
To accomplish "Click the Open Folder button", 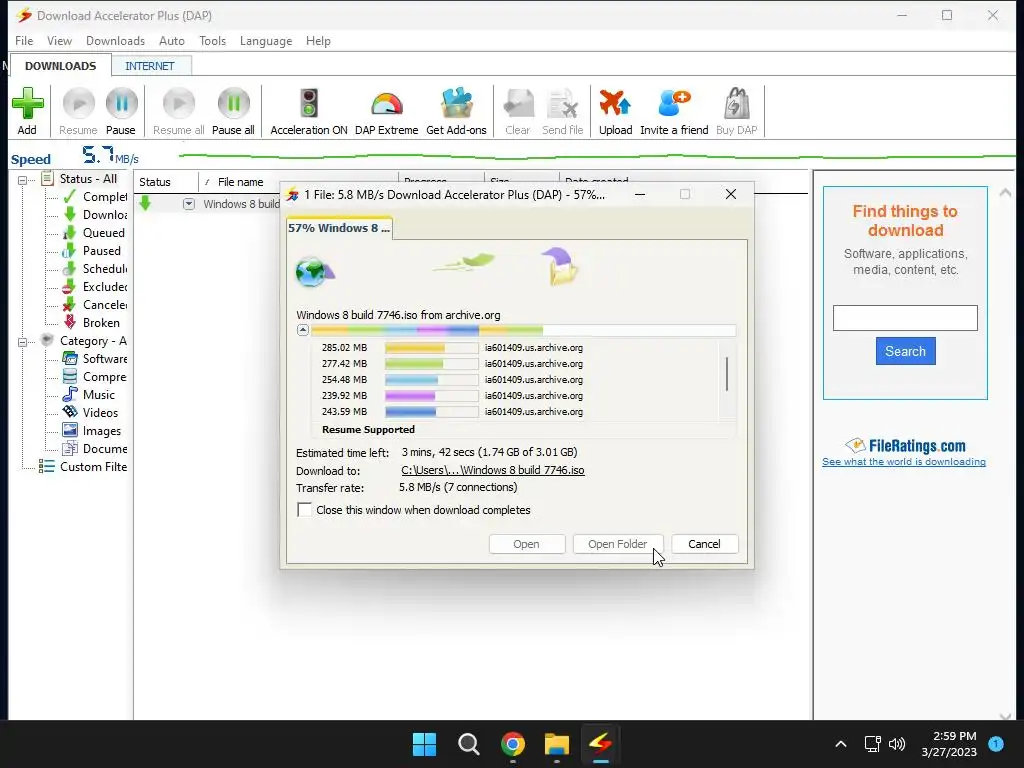I will (617, 544).
